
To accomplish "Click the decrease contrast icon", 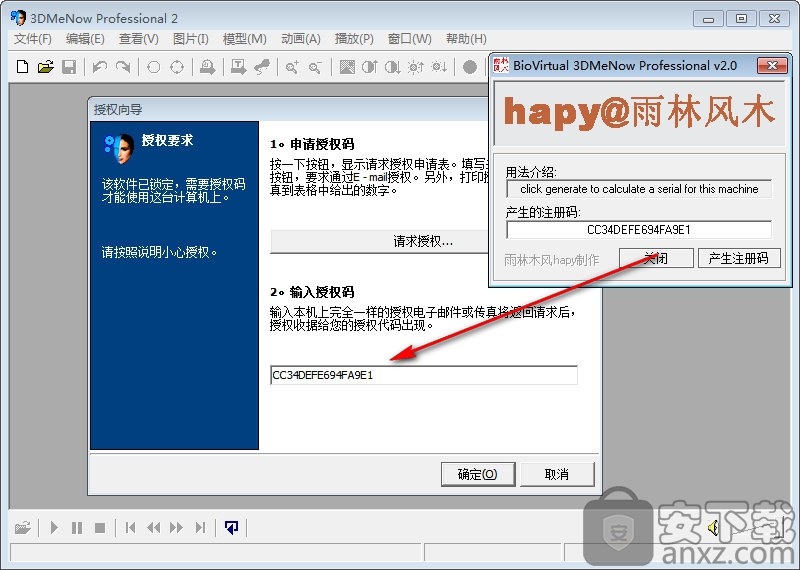I will click(392, 67).
